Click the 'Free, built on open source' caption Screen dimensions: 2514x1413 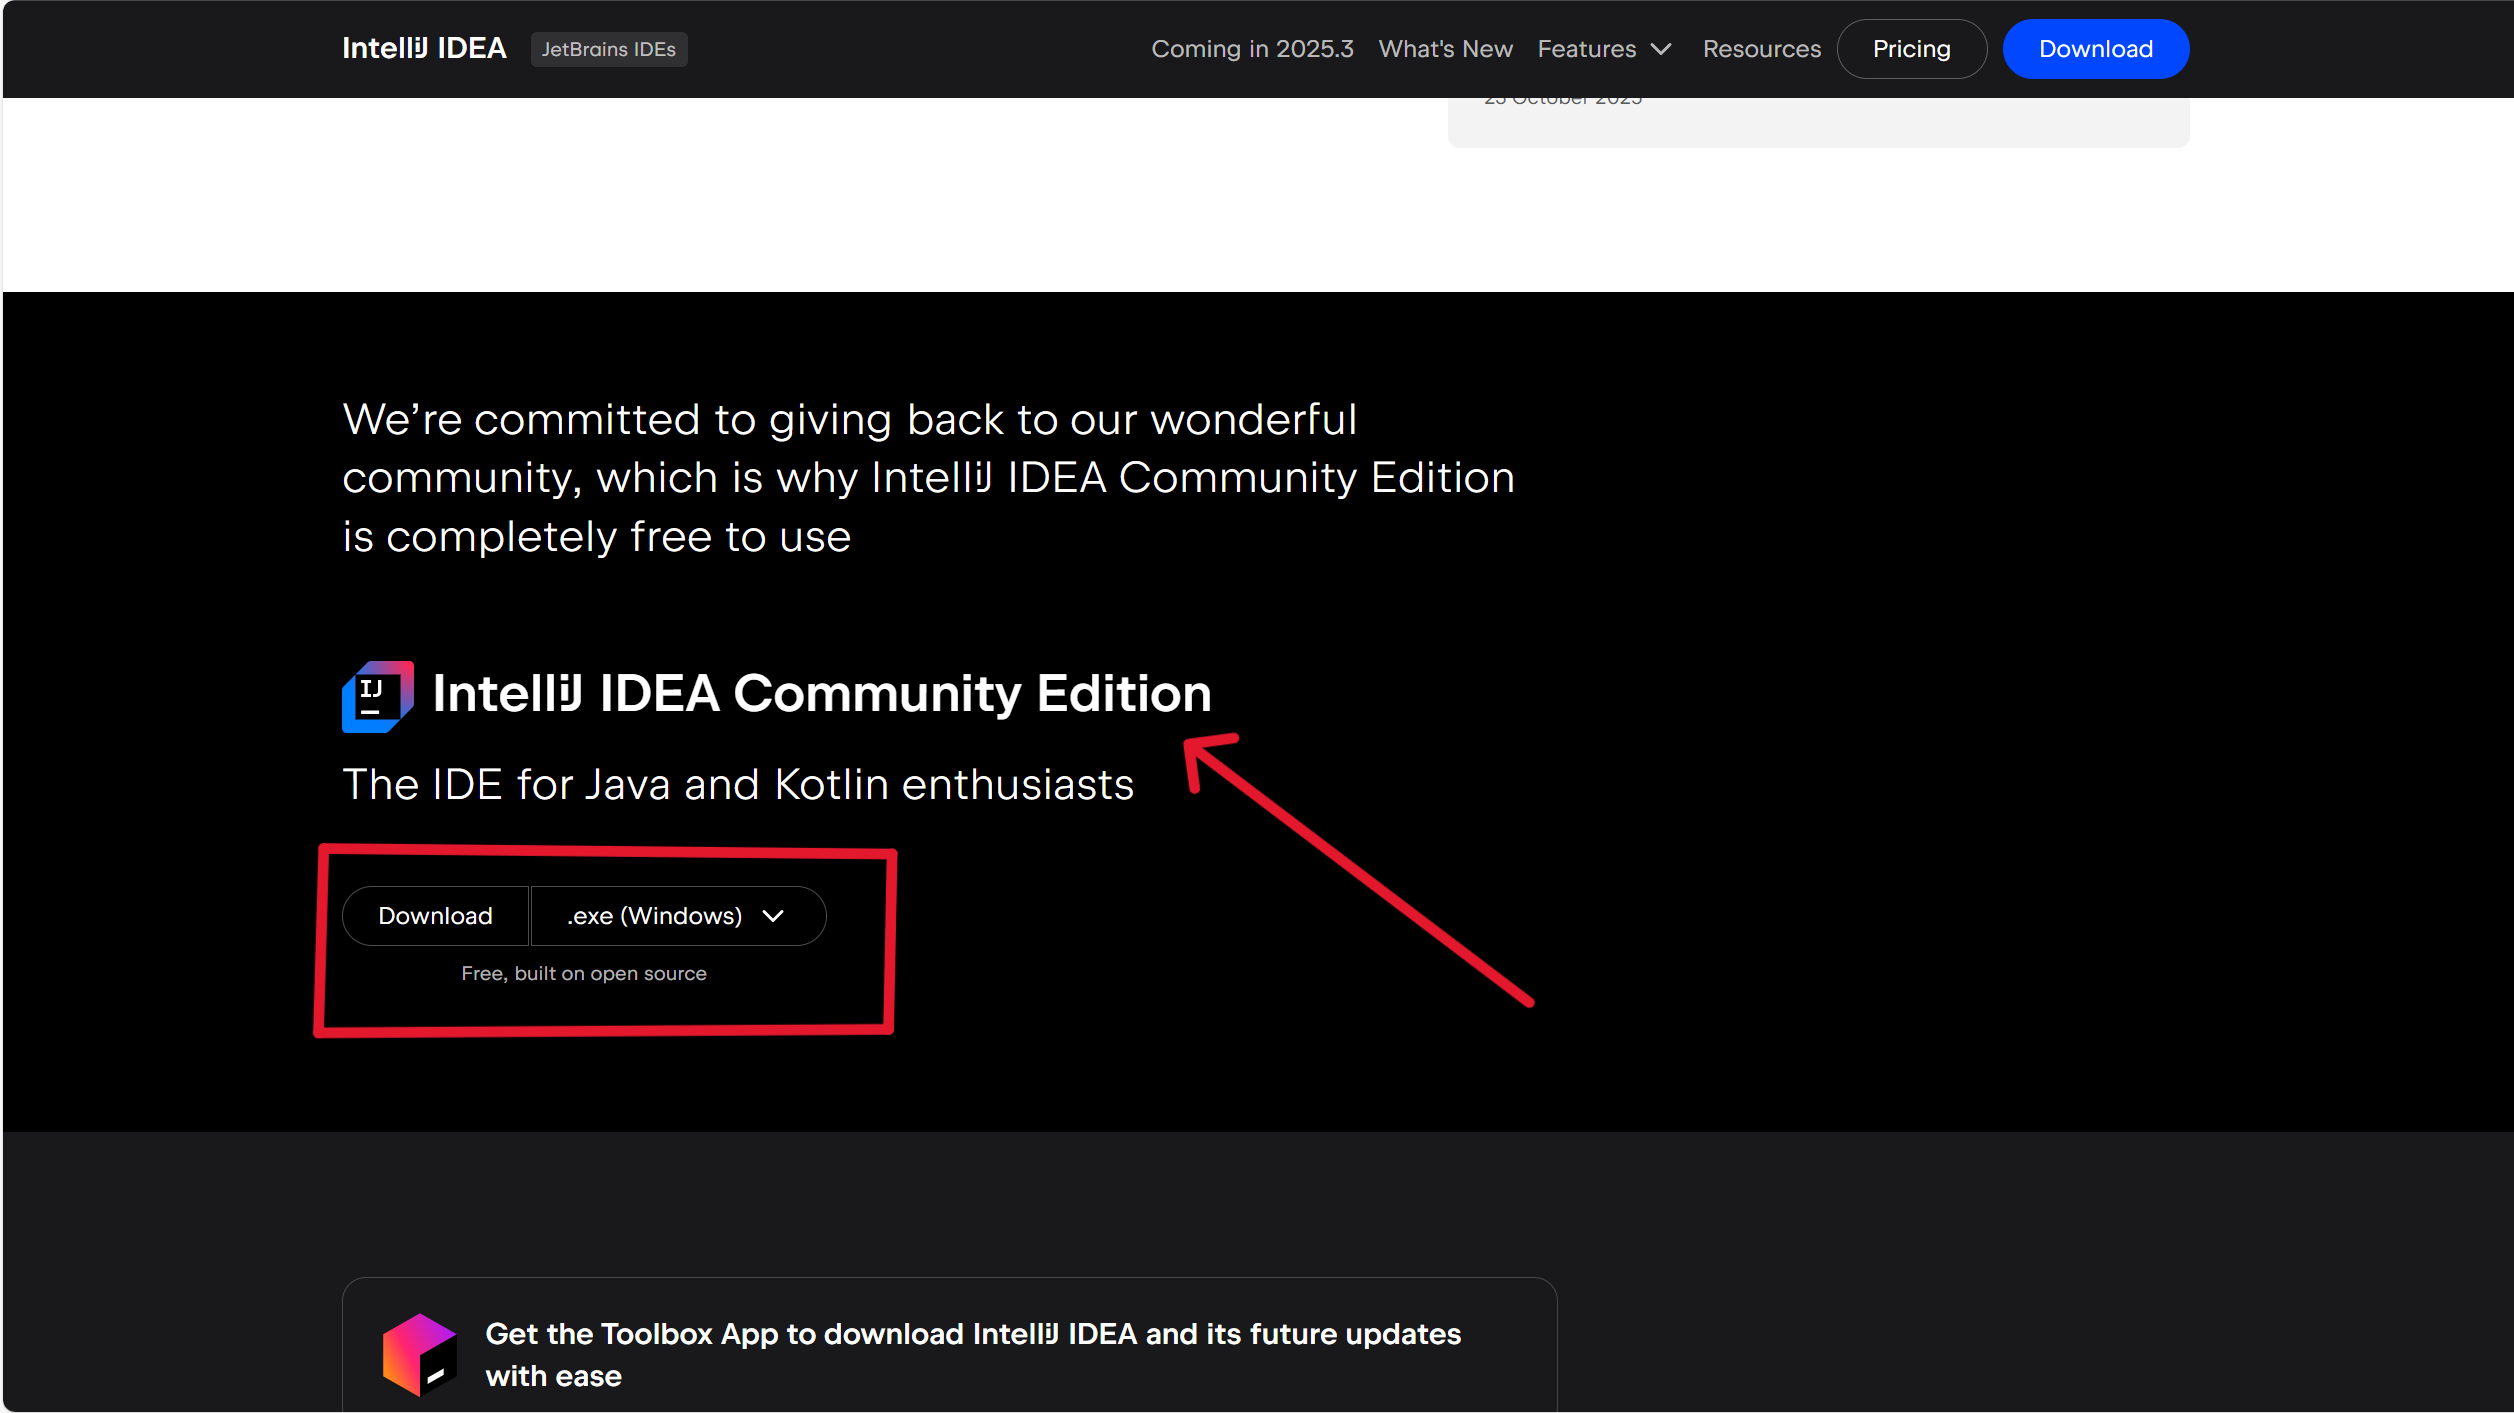tap(584, 973)
